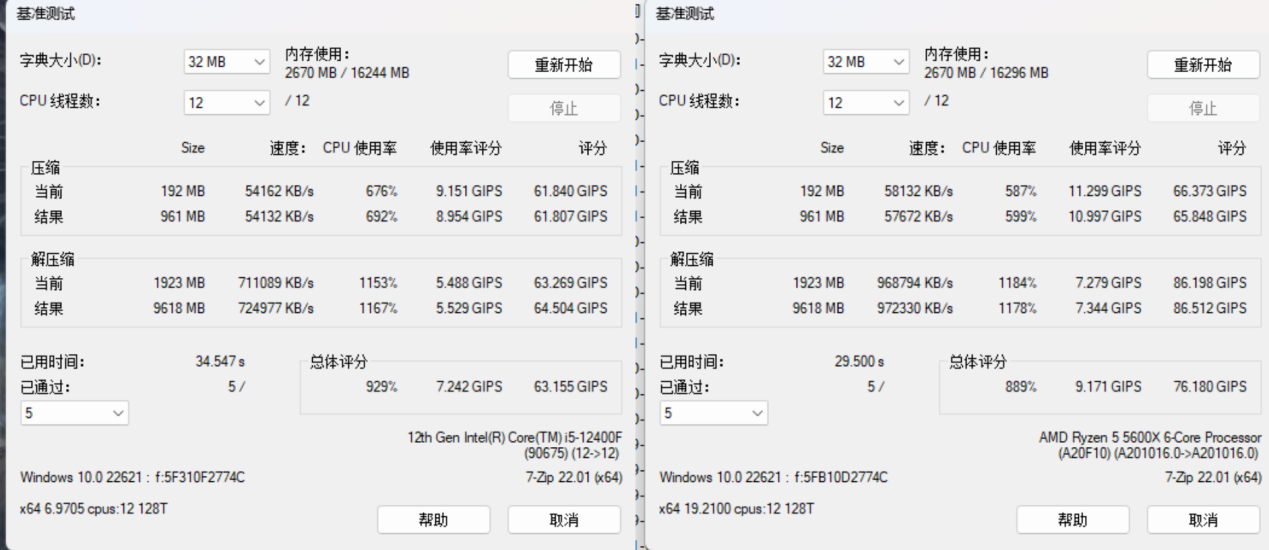Click 972330 KB/s decompression result speed
1269x550 pixels.
coord(915,309)
